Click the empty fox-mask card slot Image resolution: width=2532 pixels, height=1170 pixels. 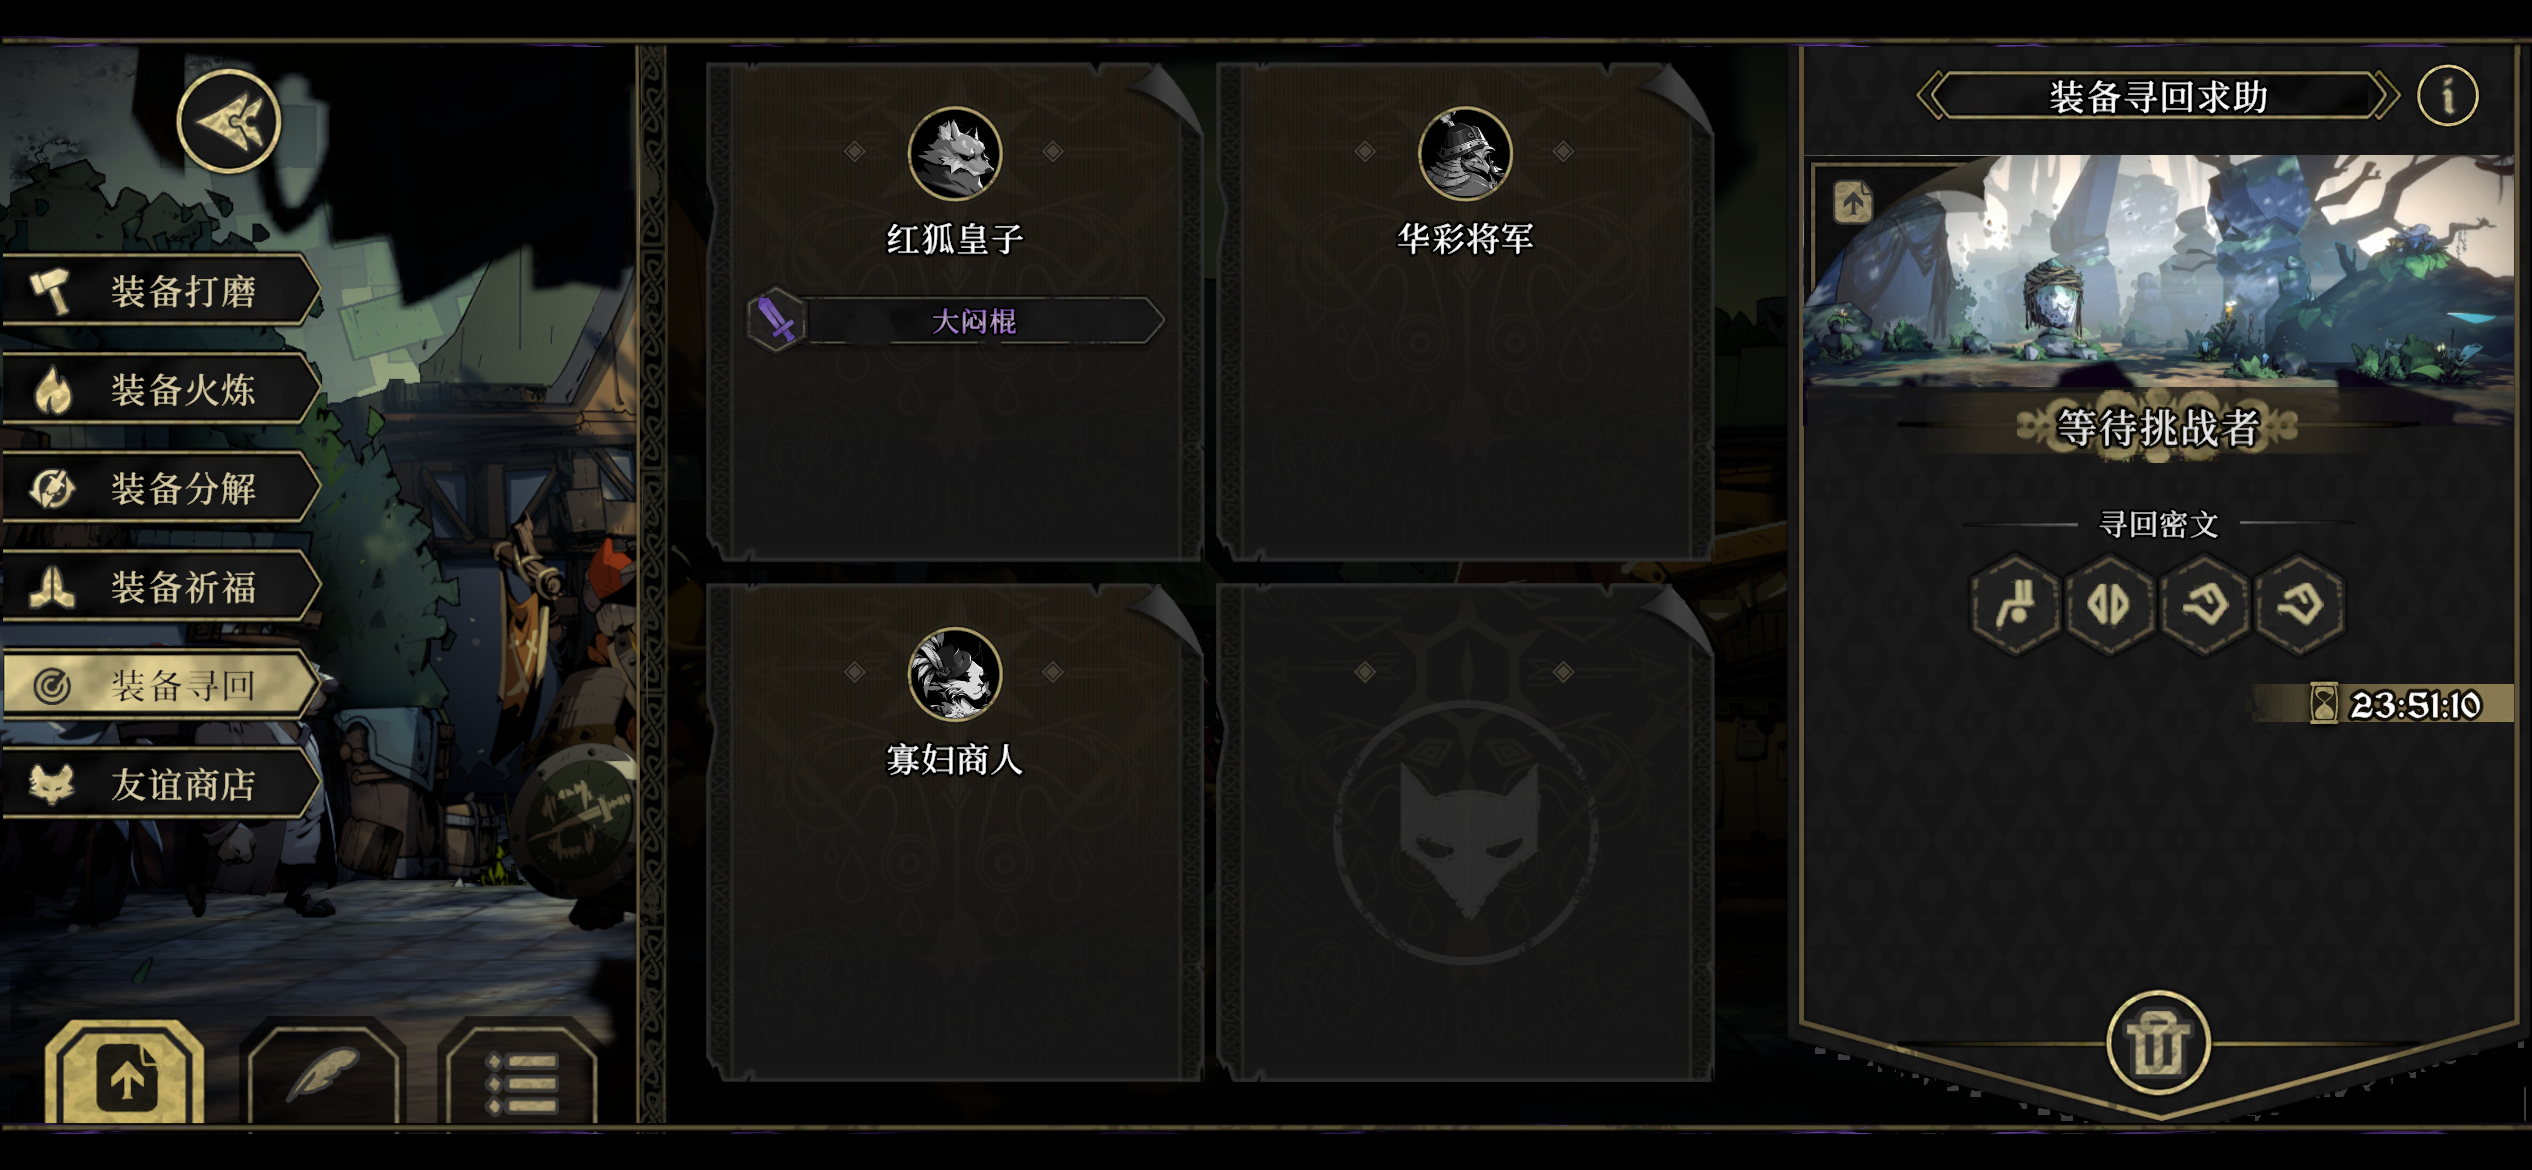[1465, 832]
